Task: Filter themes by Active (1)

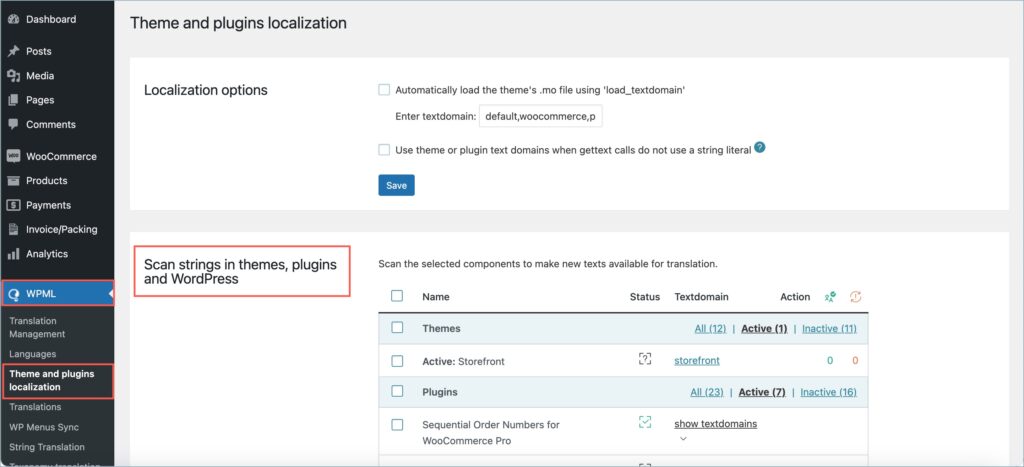Action: (x=764, y=329)
